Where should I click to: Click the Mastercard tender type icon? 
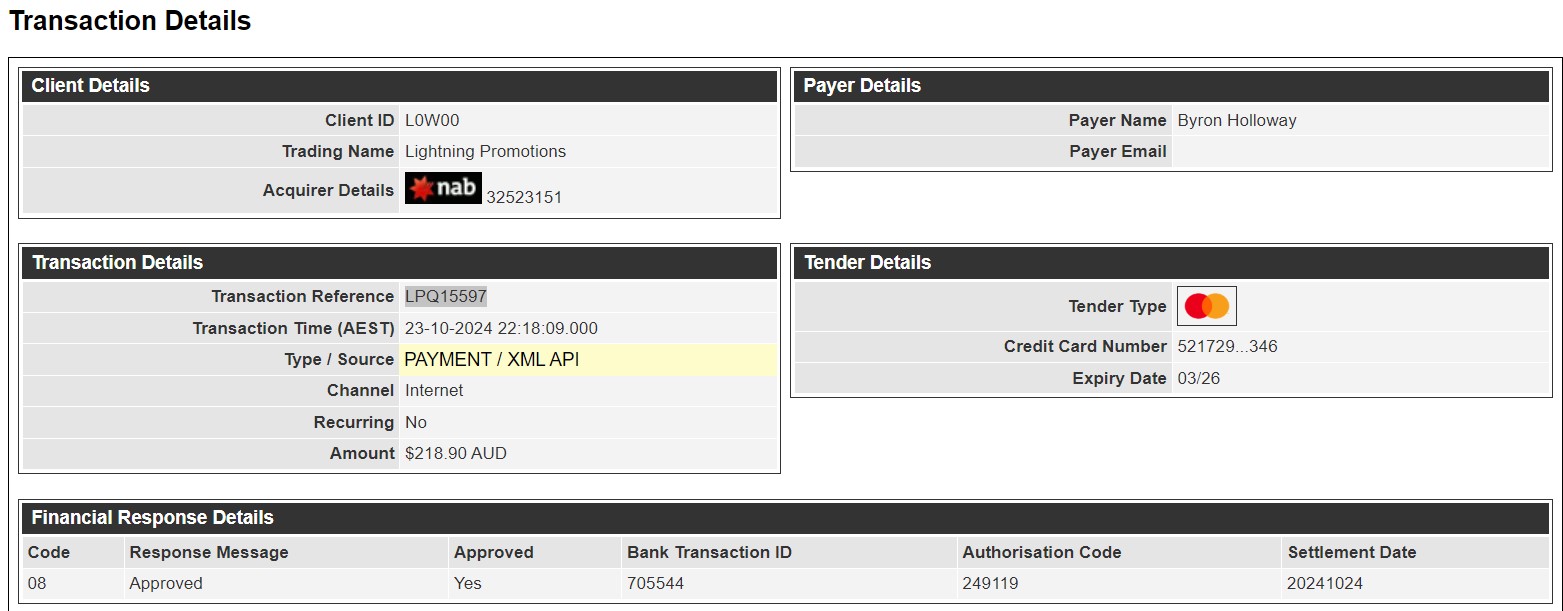click(x=1207, y=306)
